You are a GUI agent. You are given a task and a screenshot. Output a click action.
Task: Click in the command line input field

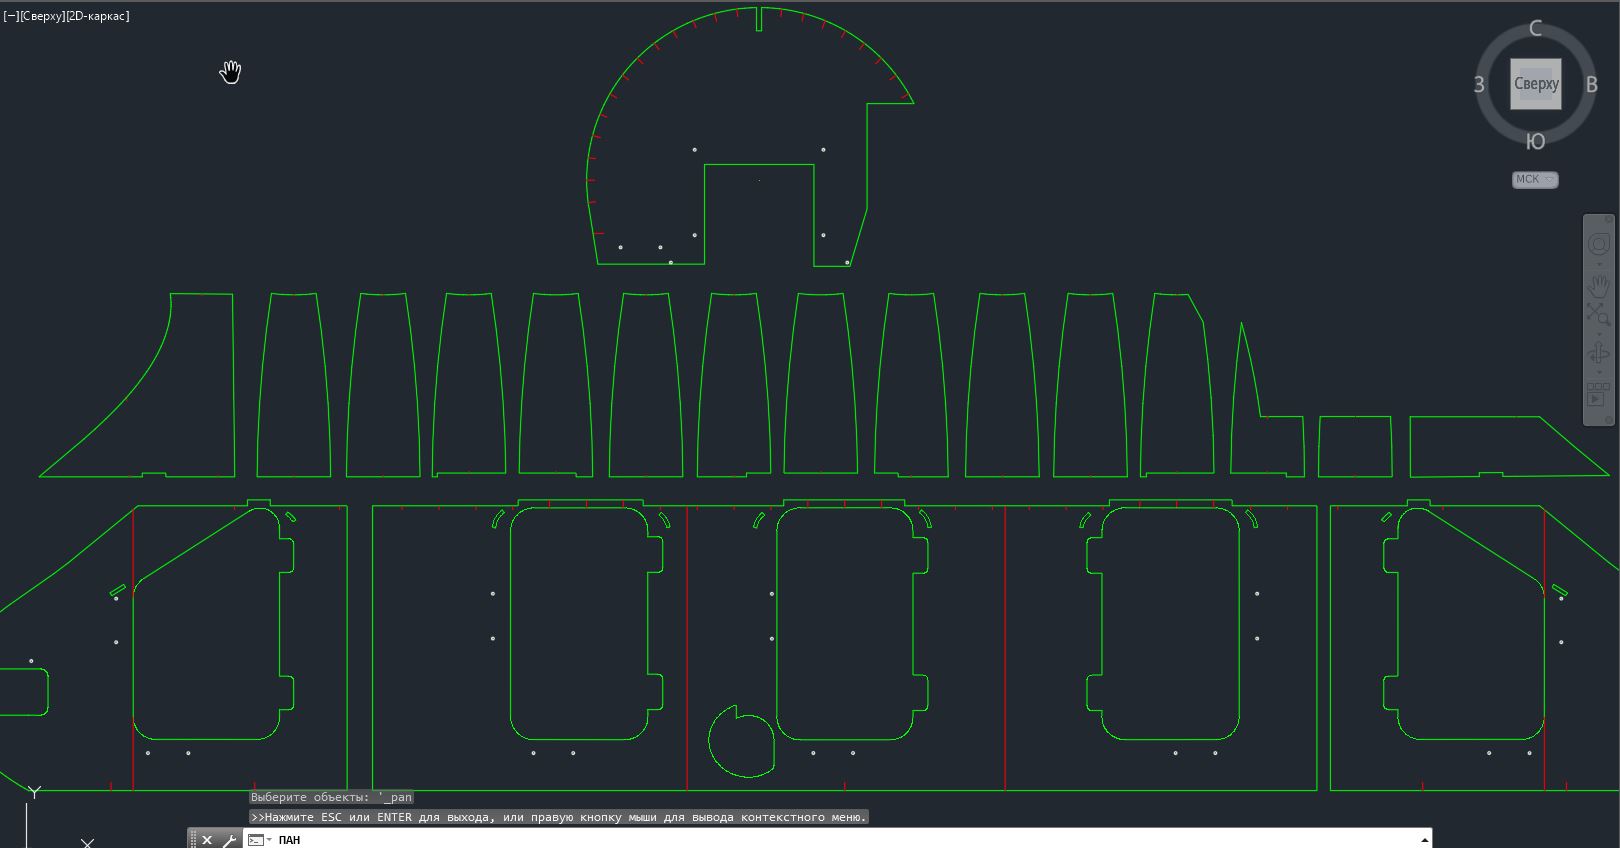[800, 840]
